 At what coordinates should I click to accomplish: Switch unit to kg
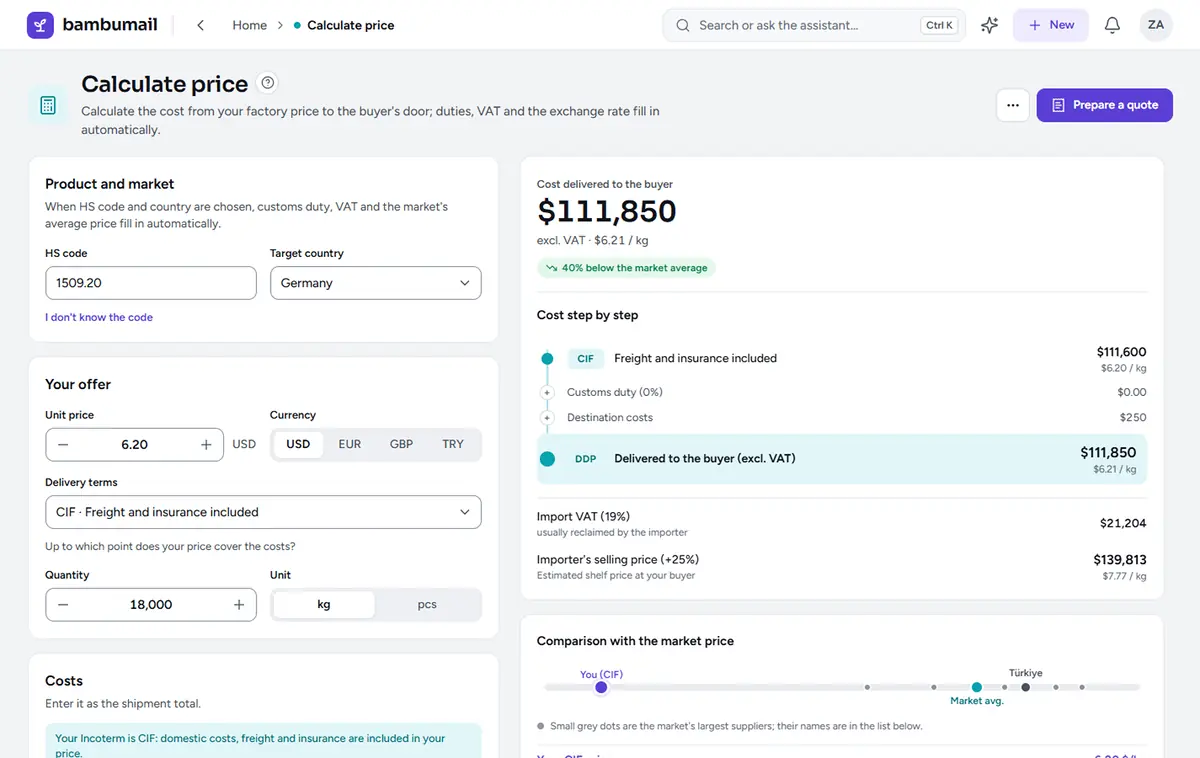pyautogui.click(x=324, y=605)
